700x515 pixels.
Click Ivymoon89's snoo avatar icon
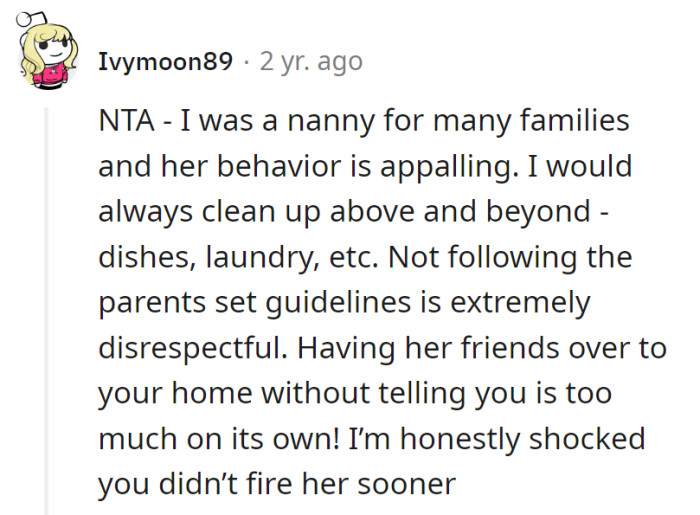pyautogui.click(x=46, y=57)
